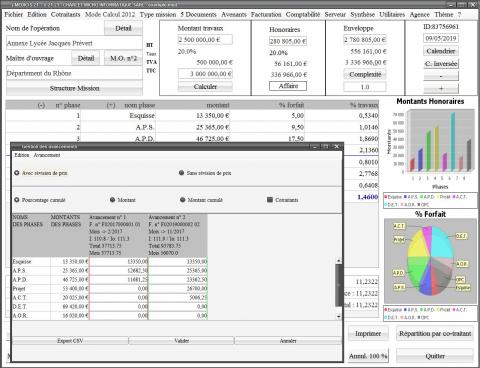Click the Montant travaux HT input field

[x=205, y=40]
